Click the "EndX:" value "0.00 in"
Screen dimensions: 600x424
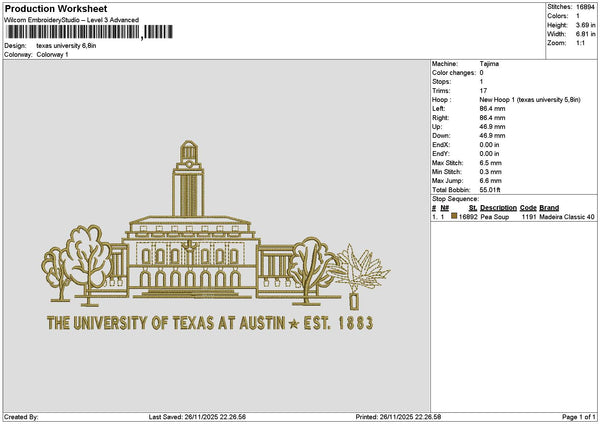point(489,145)
